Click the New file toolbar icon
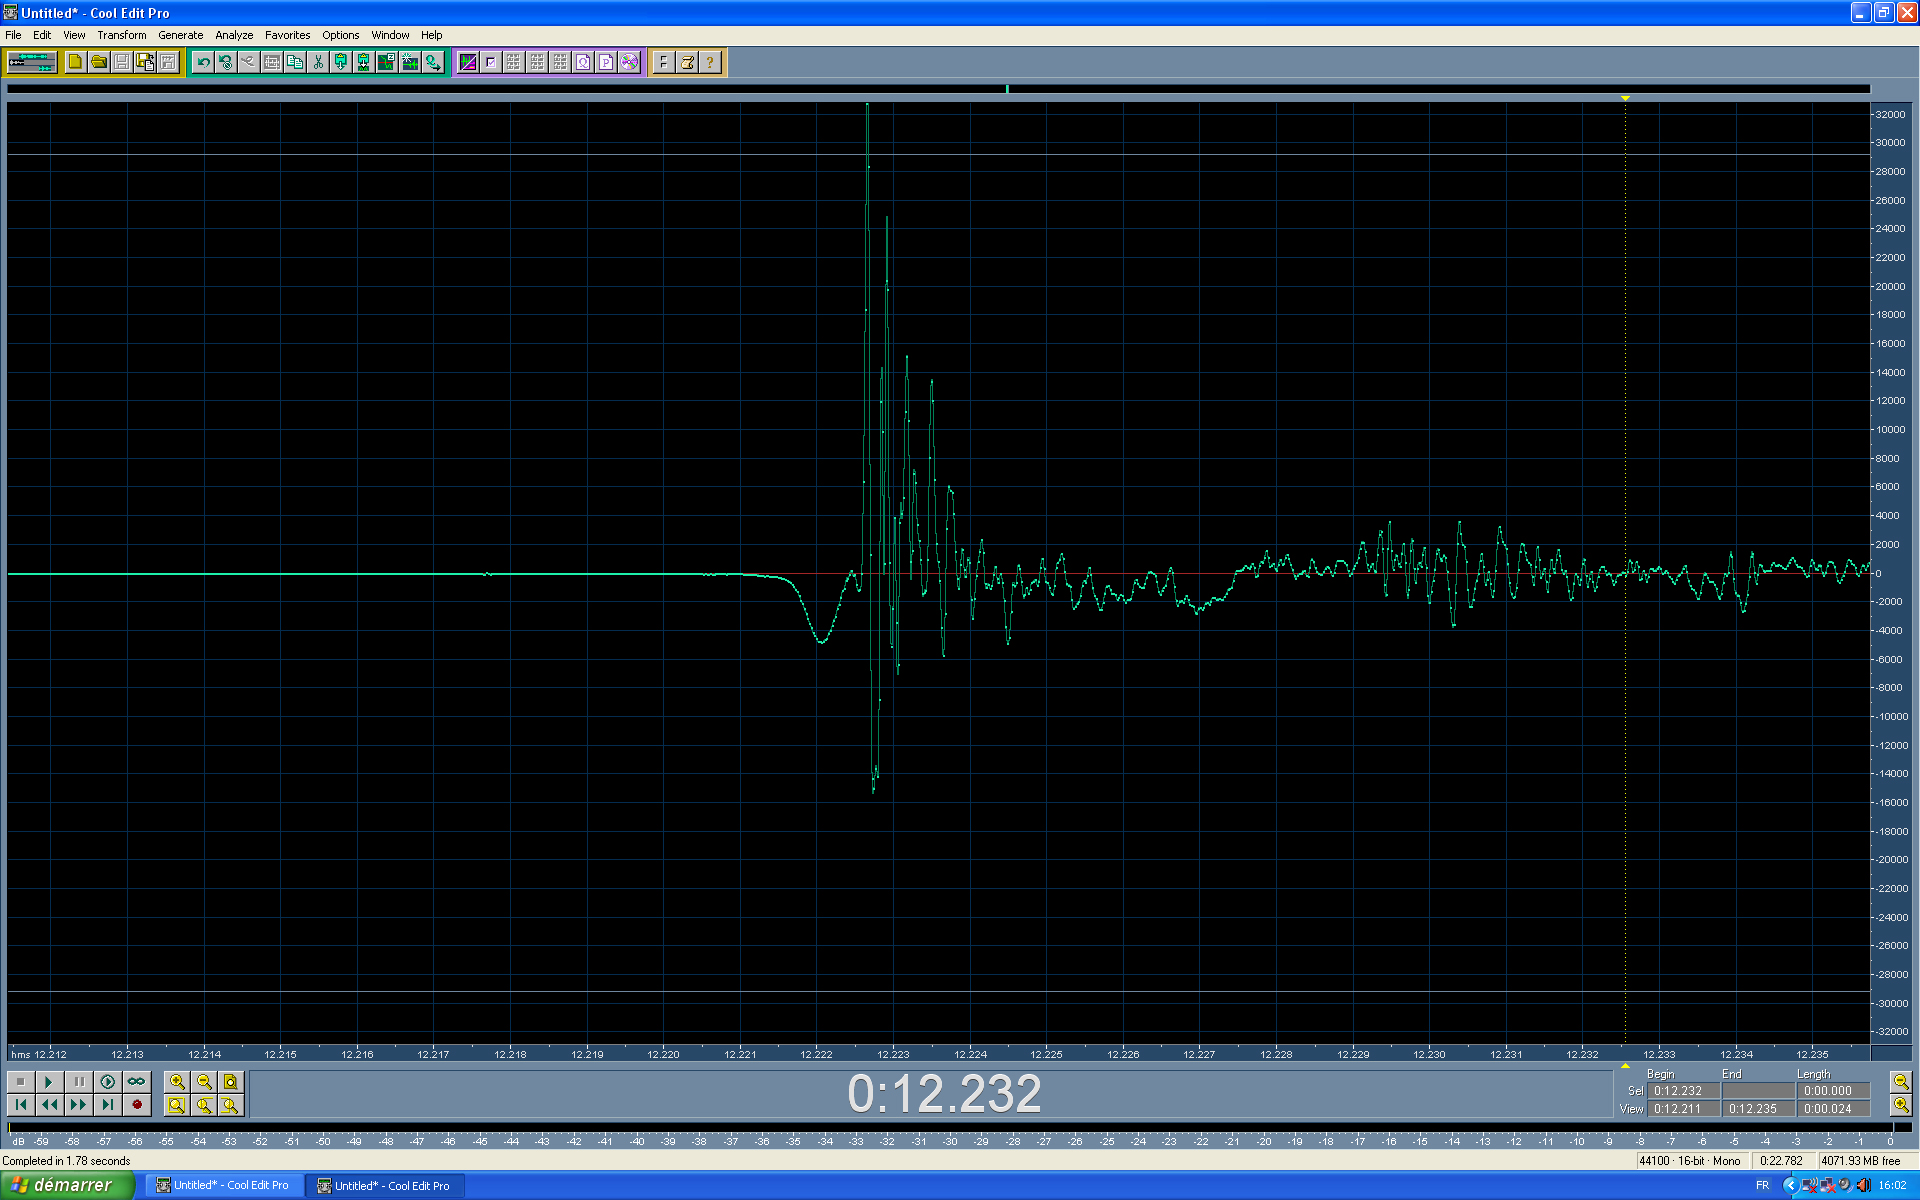This screenshot has width=1920, height=1200. pos(75,62)
